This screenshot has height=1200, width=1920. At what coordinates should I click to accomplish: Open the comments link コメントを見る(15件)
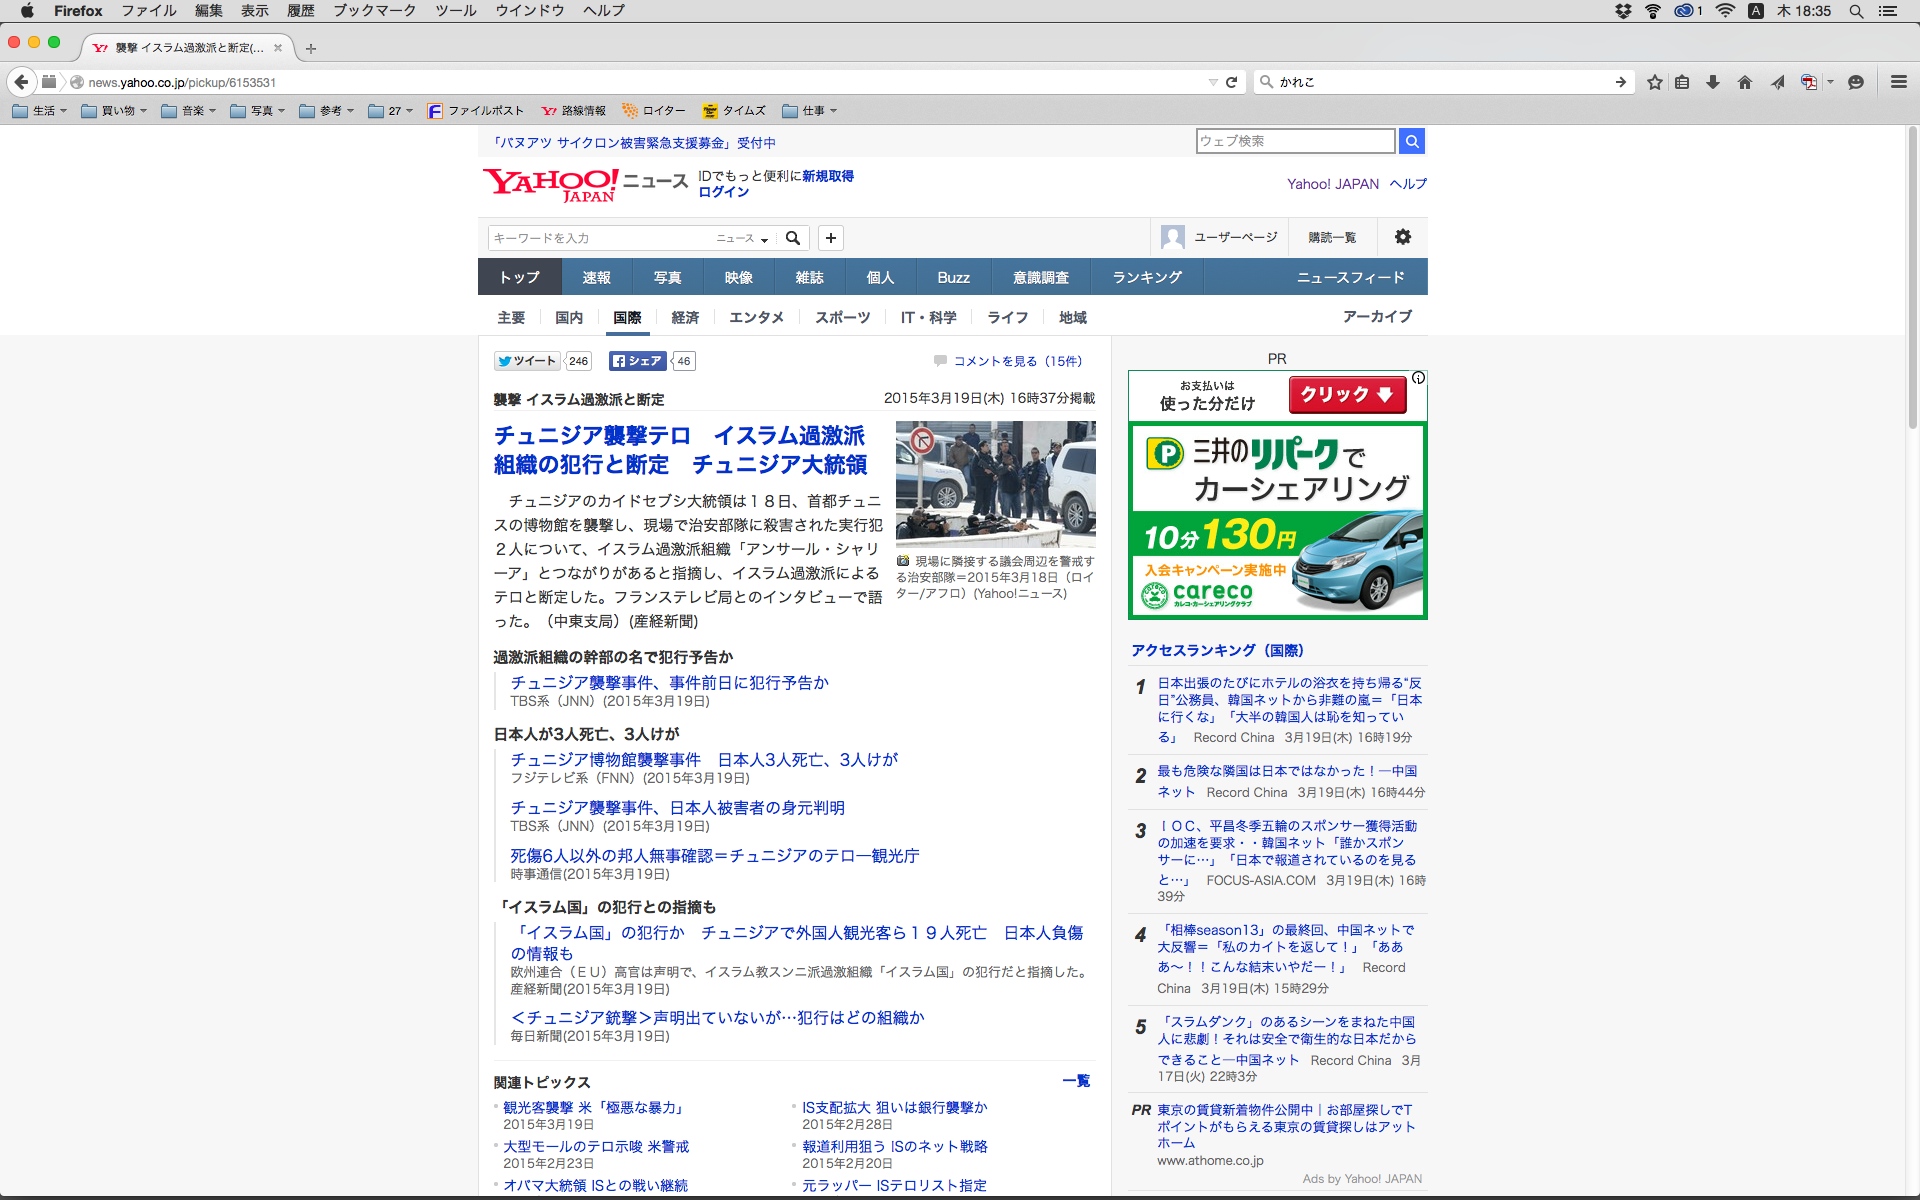[x=1016, y=361]
